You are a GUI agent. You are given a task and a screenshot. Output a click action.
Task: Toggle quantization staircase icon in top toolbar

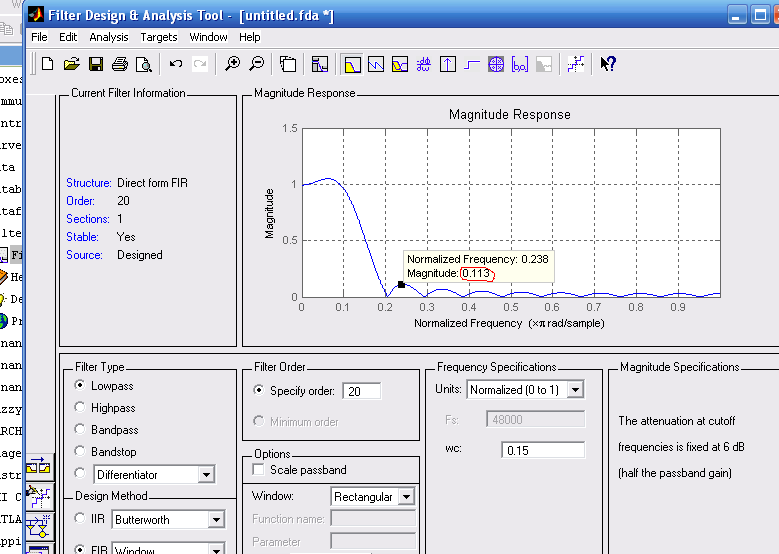[576, 64]
